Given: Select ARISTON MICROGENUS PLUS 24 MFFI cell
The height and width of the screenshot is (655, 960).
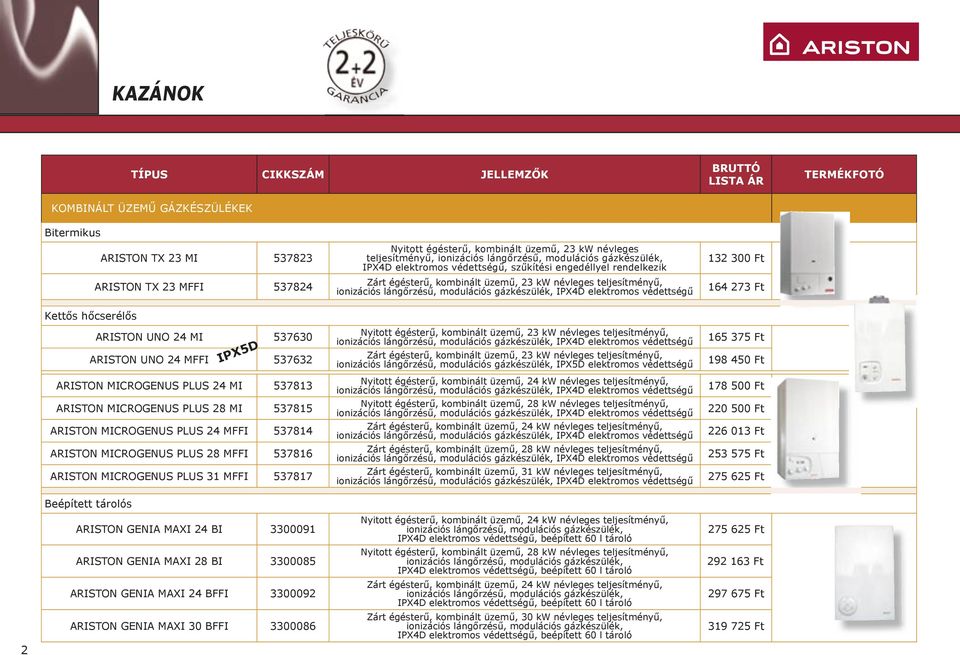Looking at the screenshot, I should (x=149, y=431).
